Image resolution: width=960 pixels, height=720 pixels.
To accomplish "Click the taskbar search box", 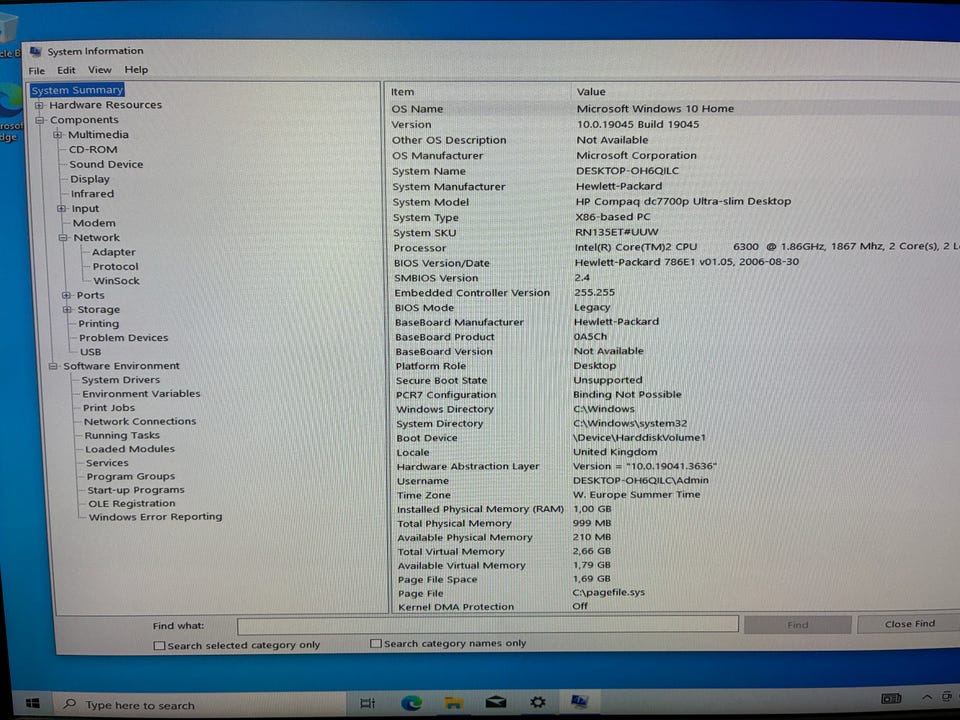I will (200, 705).
